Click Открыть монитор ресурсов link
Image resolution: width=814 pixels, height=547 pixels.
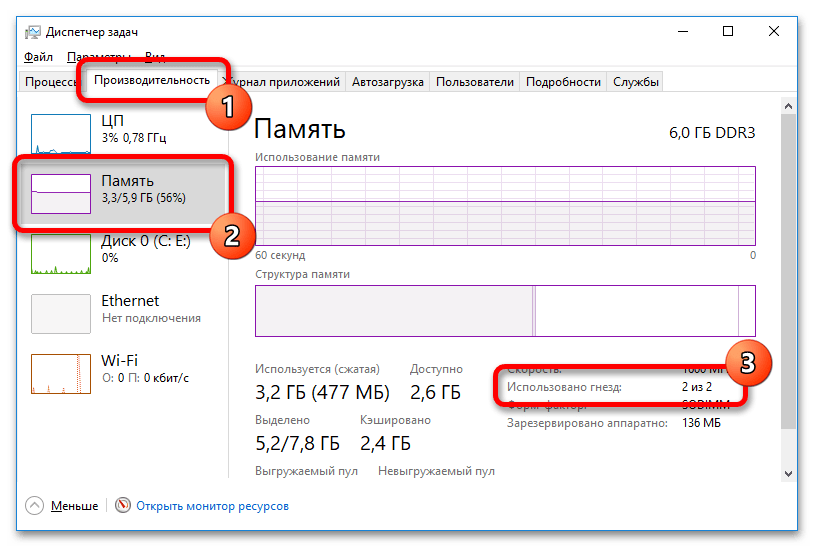[212, 506]
